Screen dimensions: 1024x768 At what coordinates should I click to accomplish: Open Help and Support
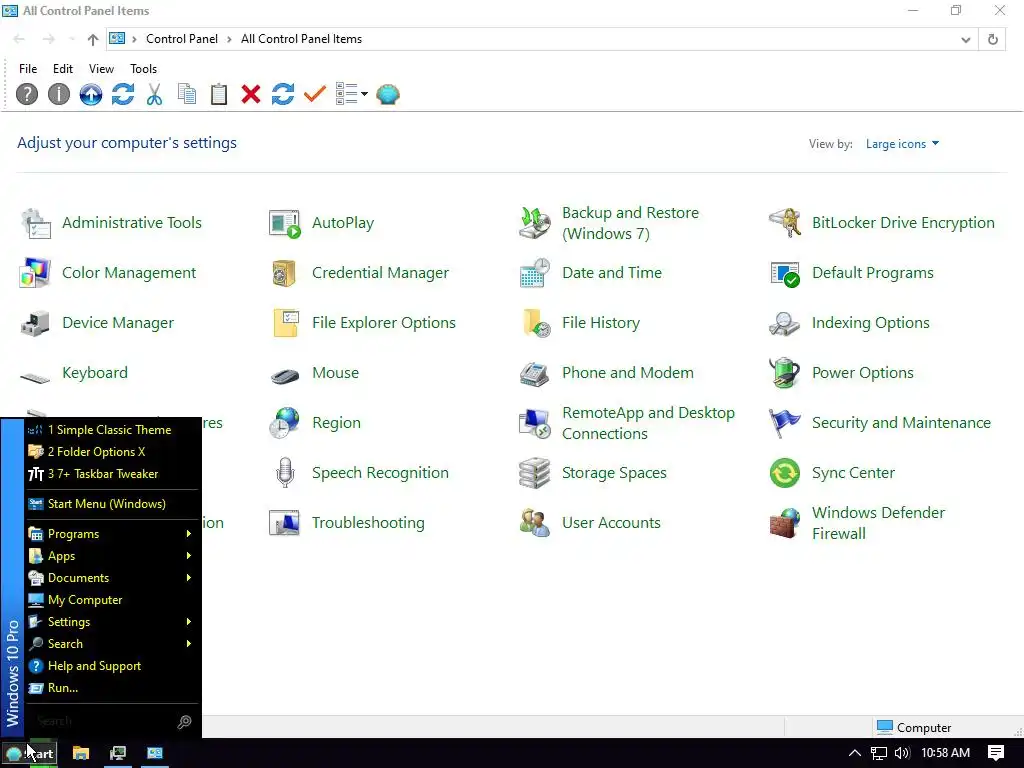112,666
